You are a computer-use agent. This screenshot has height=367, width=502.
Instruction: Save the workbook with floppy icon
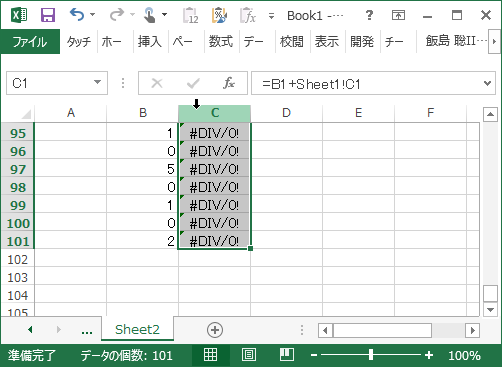[48, 15]
